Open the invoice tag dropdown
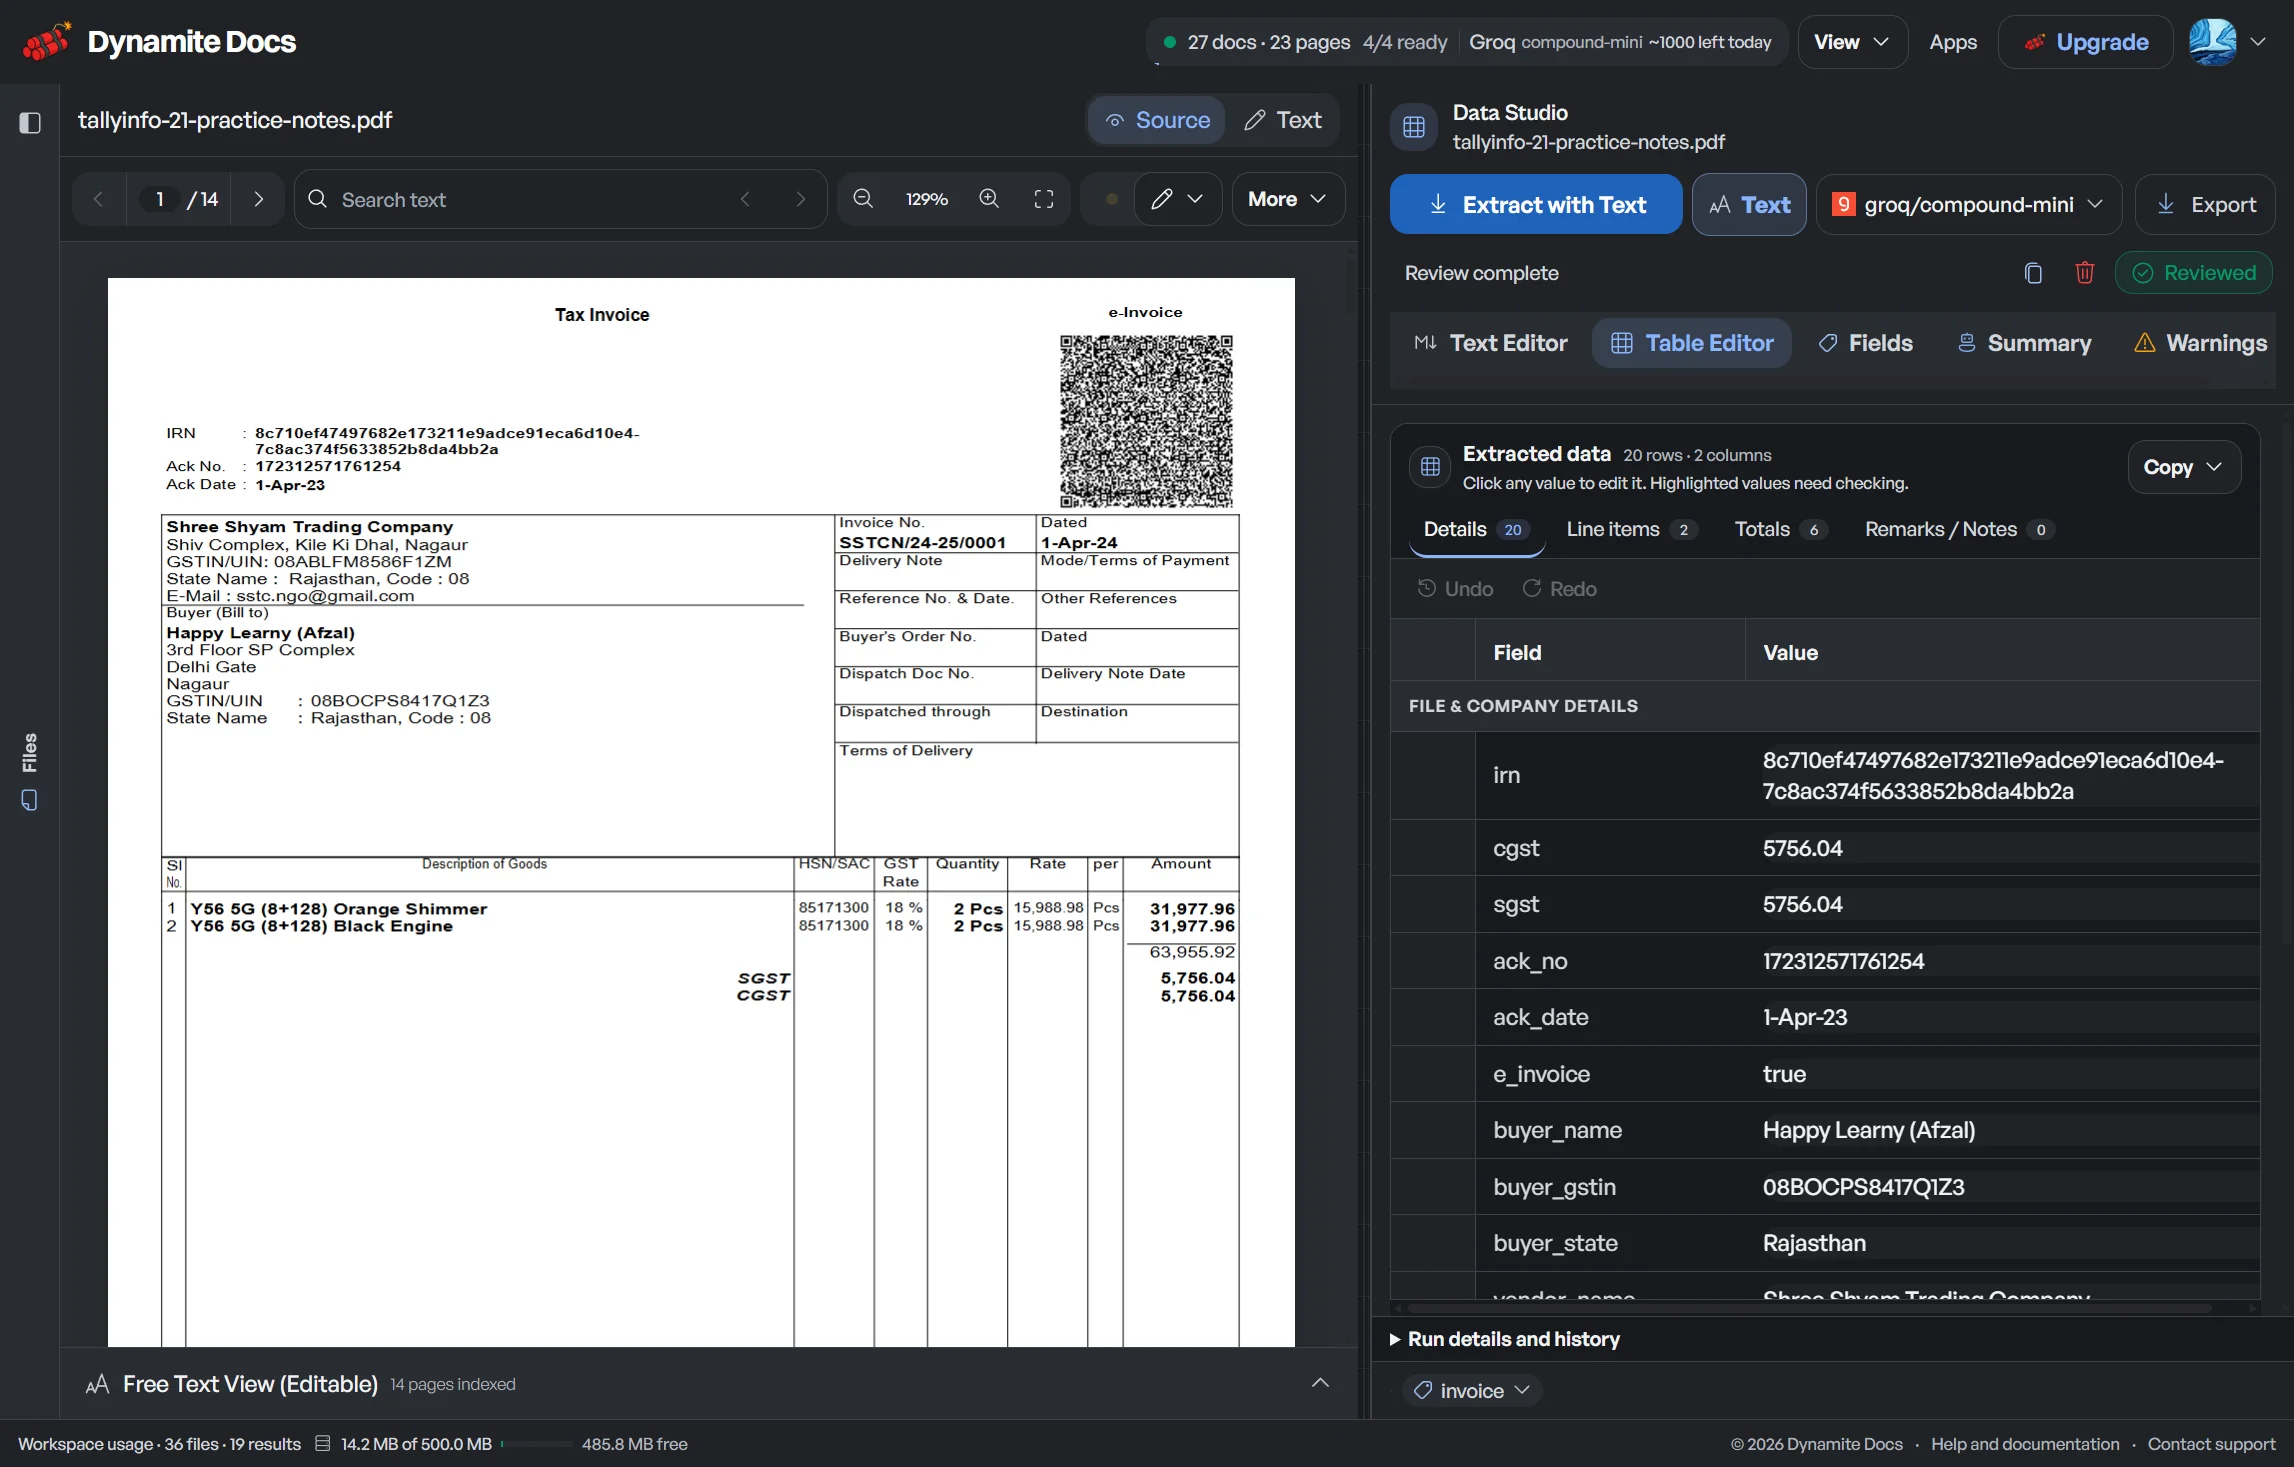The height and width of the screenshot is (1467, 2294). [x=1472, y=1390]
